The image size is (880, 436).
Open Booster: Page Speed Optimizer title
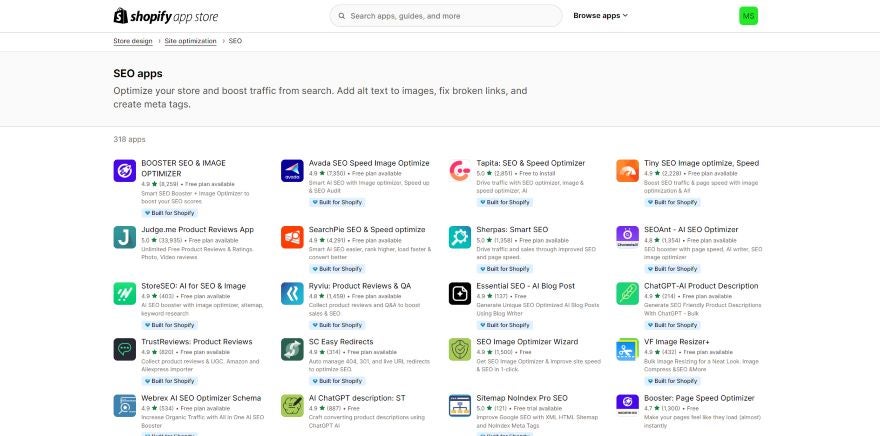point(699,398)
